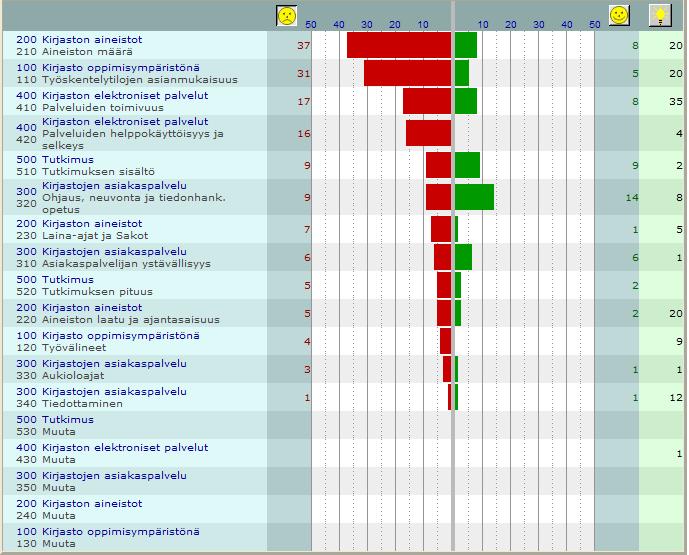Click negative count 37 for Aineiston määrä

[x=304, y=45]
